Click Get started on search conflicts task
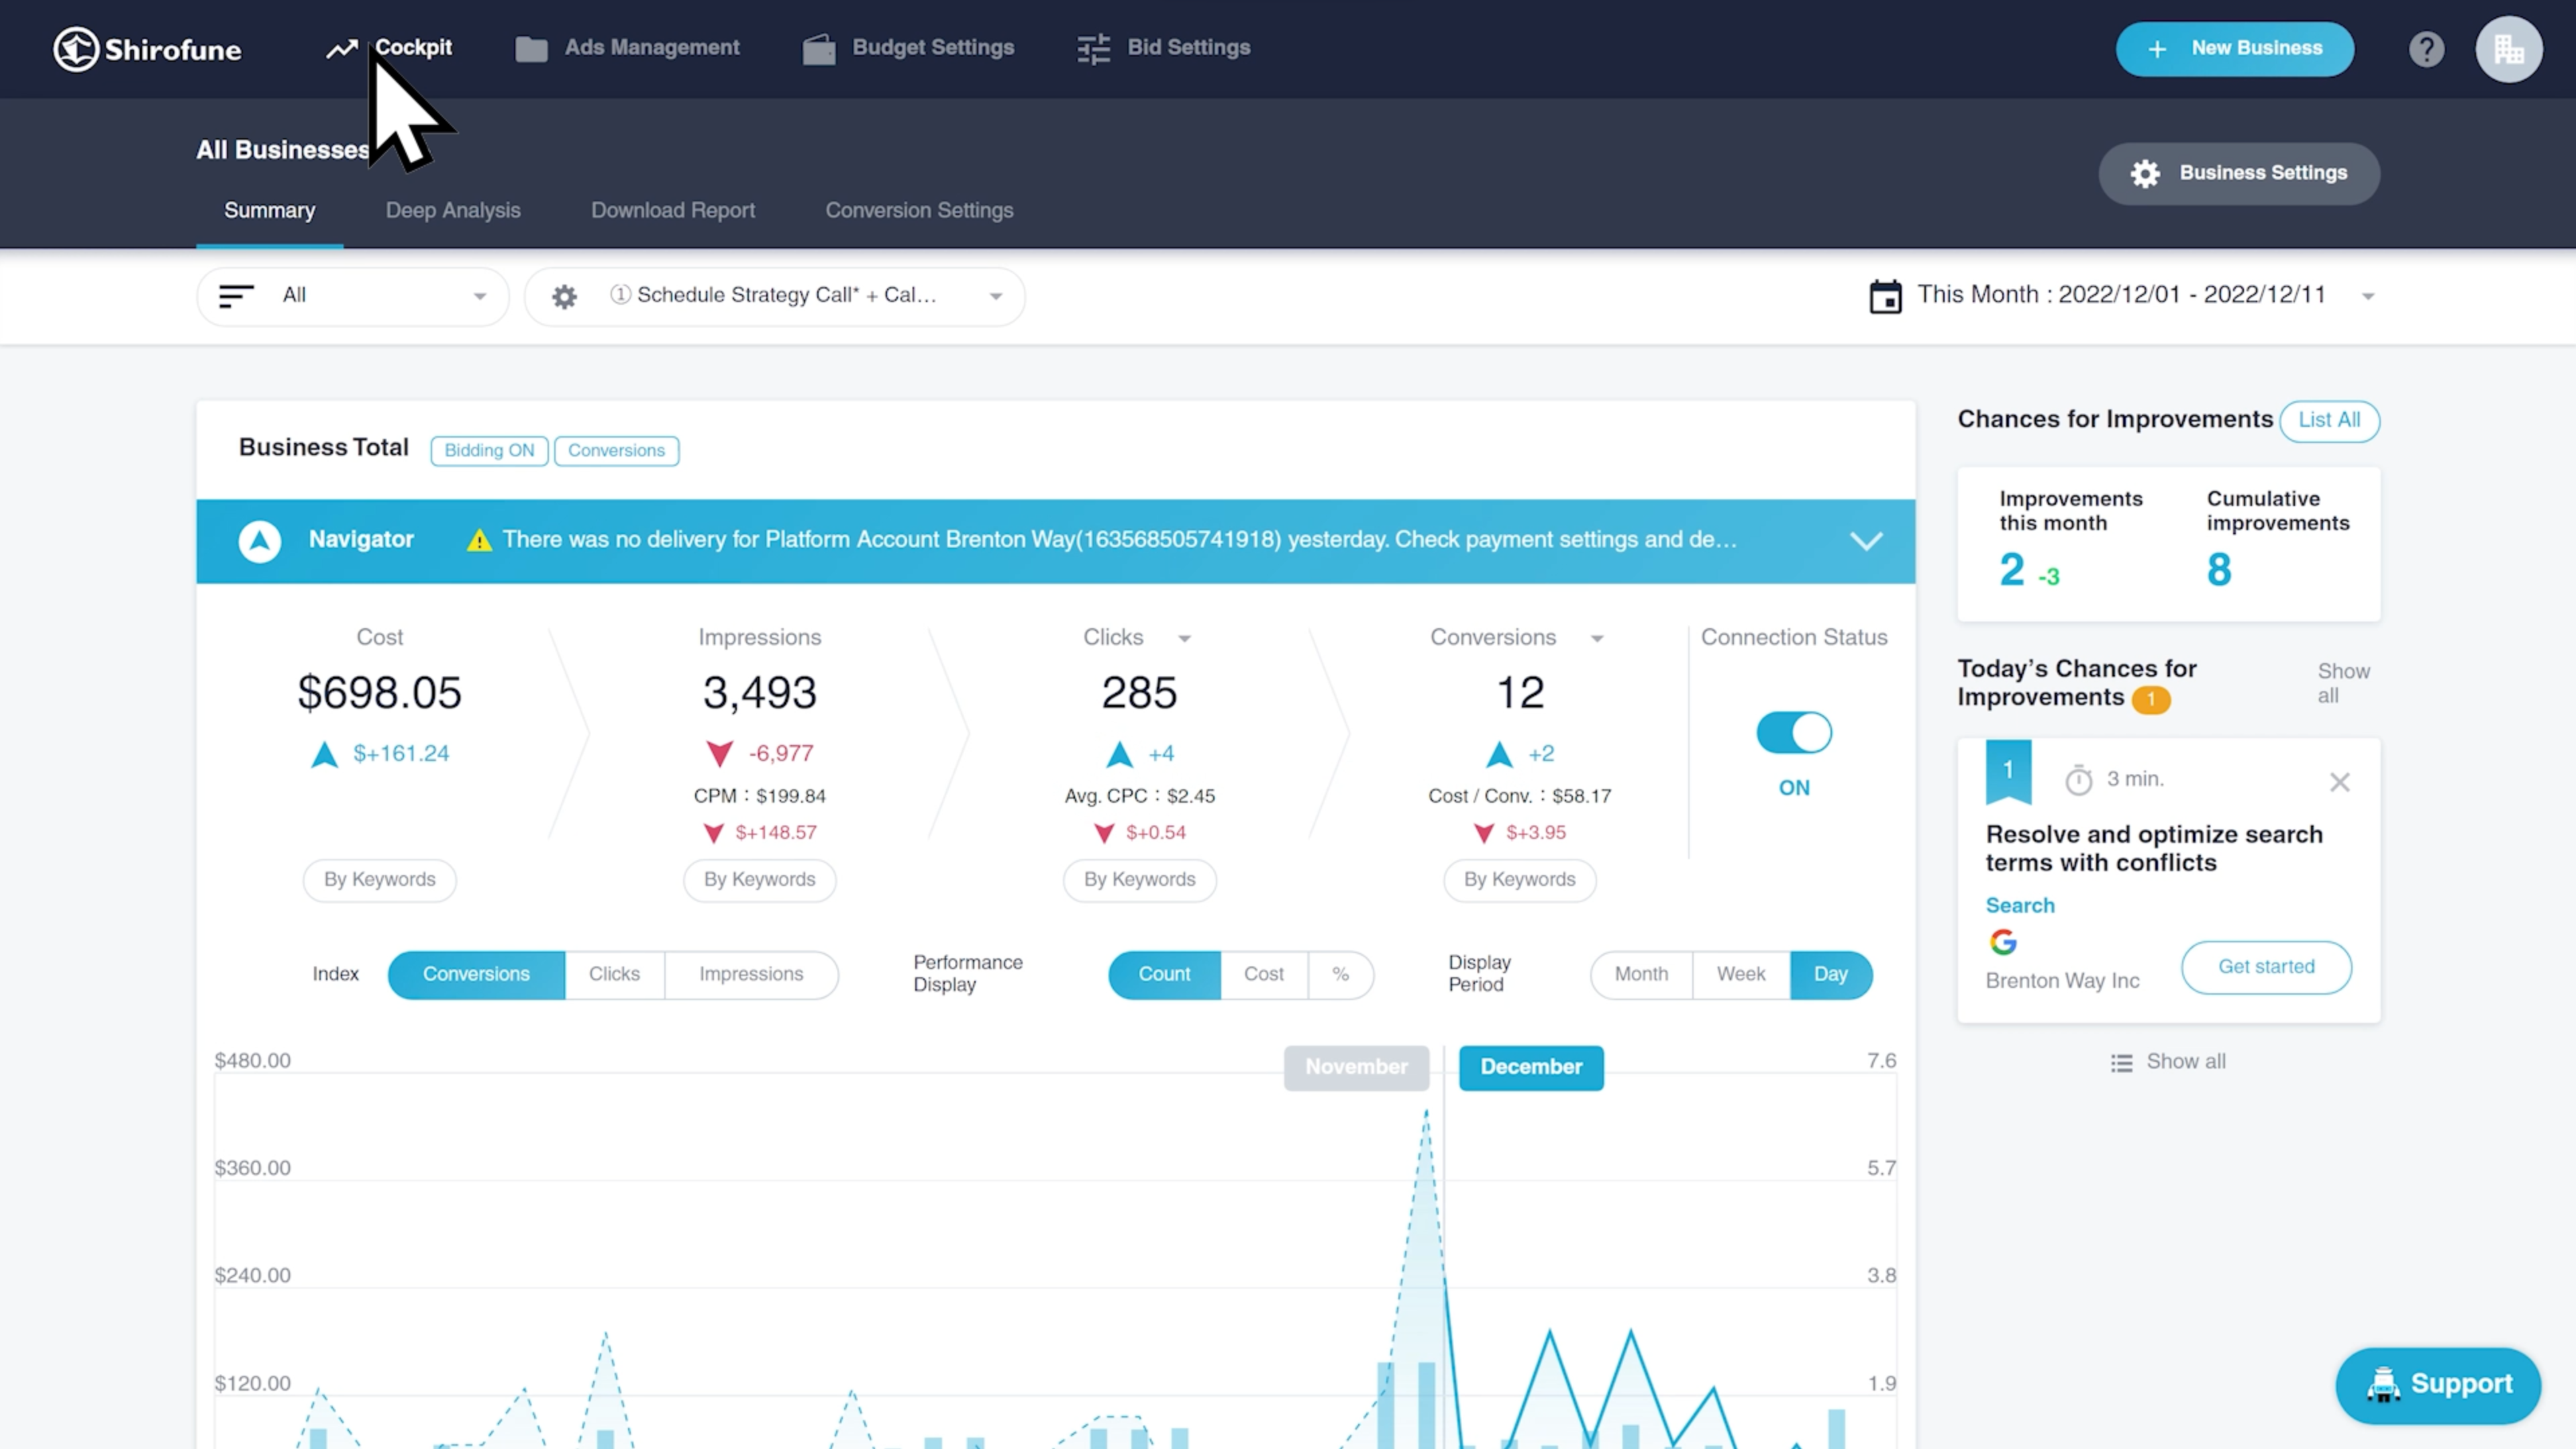2576x1449 pixels. pyautogui.click(x=2267, y=966)
